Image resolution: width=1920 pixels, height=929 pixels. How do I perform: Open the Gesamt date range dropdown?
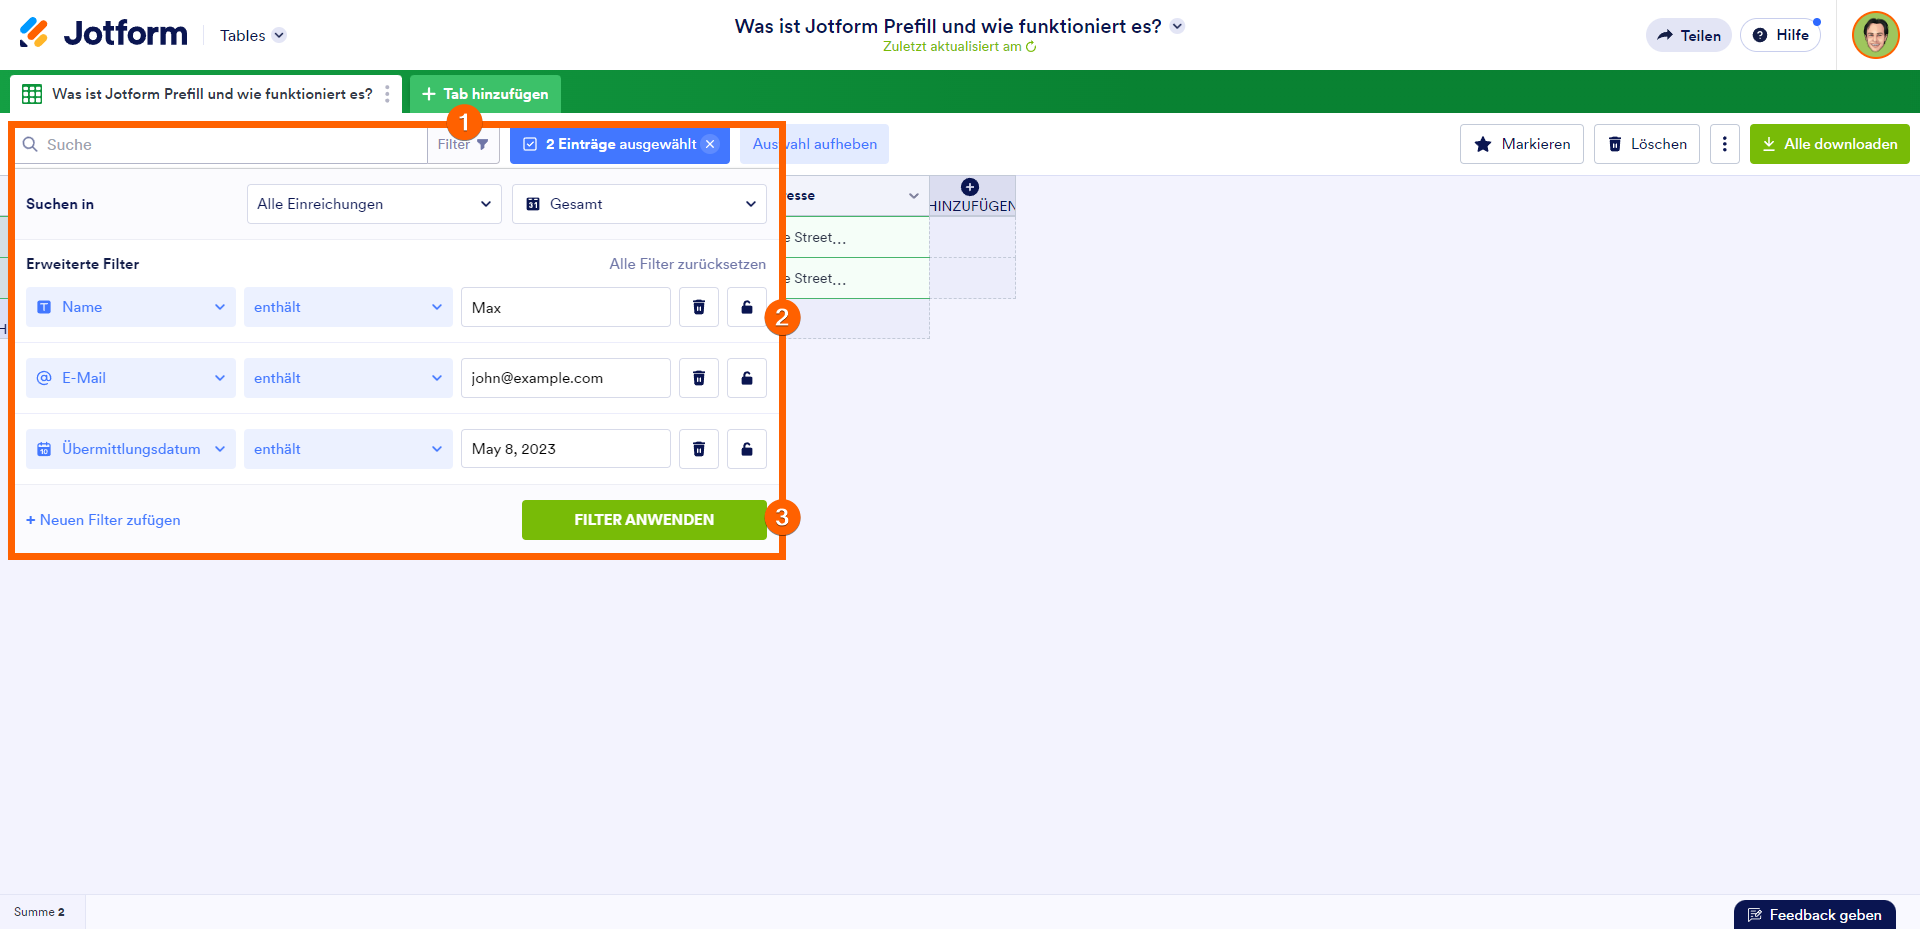(x=639, y=204)
